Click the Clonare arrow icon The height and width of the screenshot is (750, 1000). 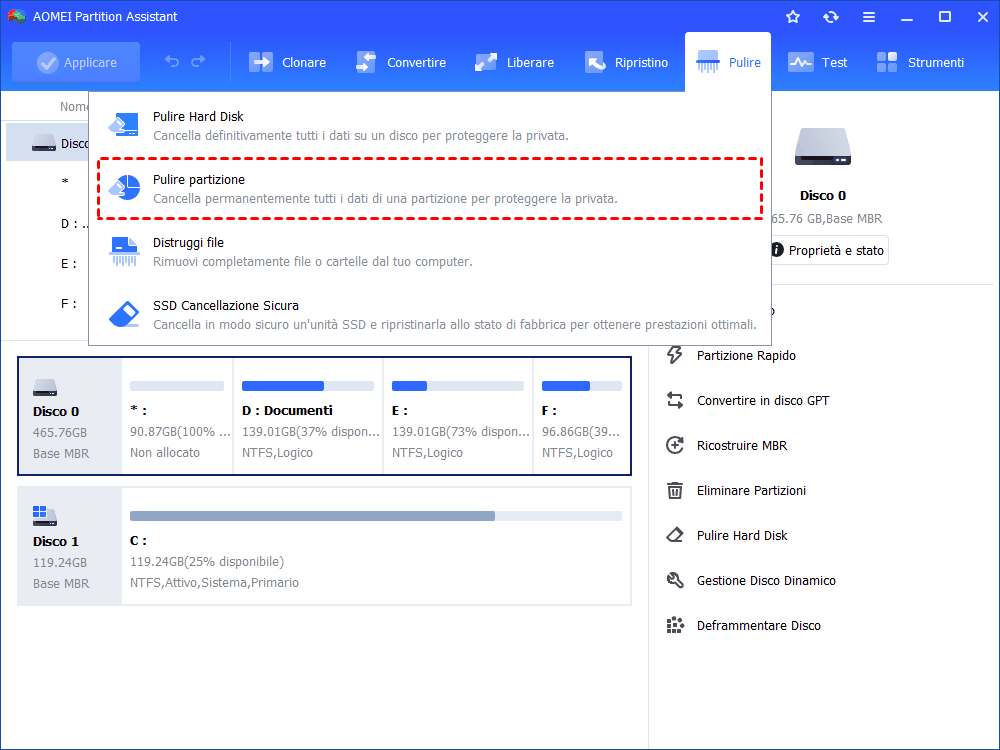click(x=261, y=62)
